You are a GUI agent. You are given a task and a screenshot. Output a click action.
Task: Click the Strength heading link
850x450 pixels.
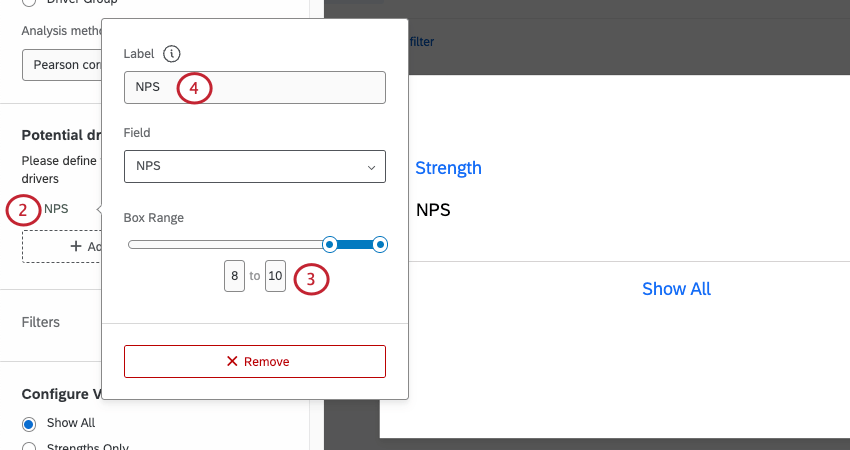448,168
